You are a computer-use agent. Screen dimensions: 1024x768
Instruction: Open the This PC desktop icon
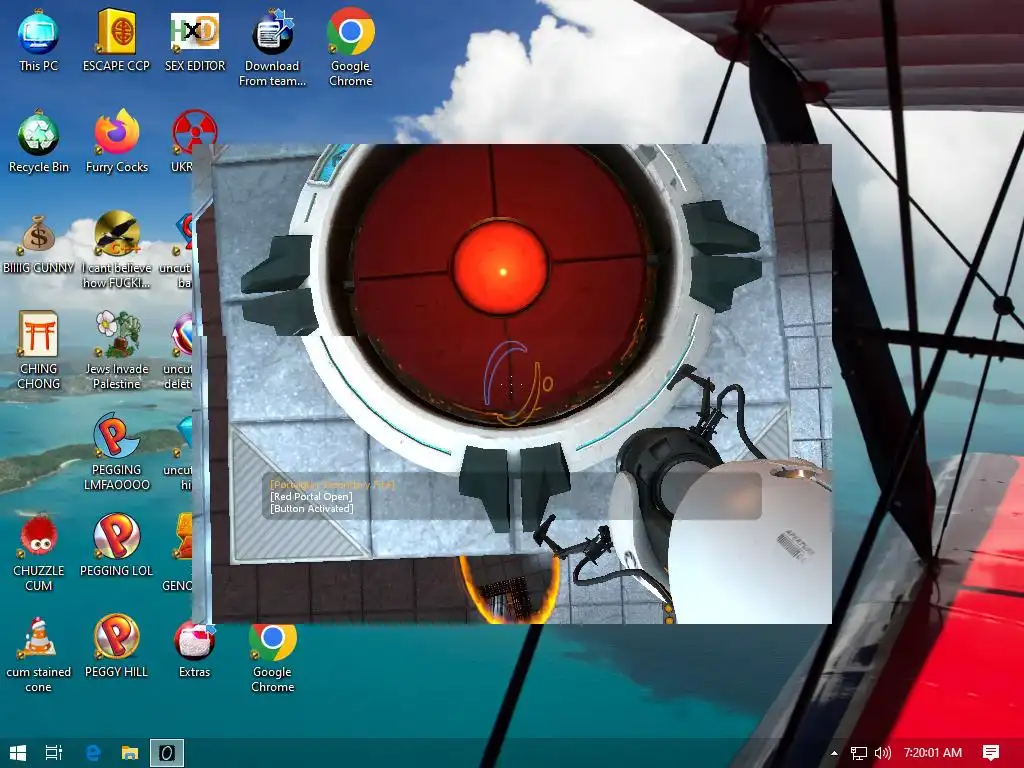coord(38,40)
